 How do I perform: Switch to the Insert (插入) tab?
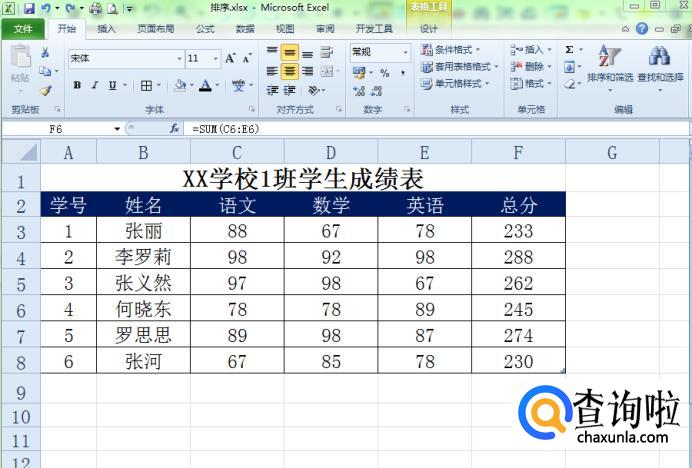[x=106, y=29]
